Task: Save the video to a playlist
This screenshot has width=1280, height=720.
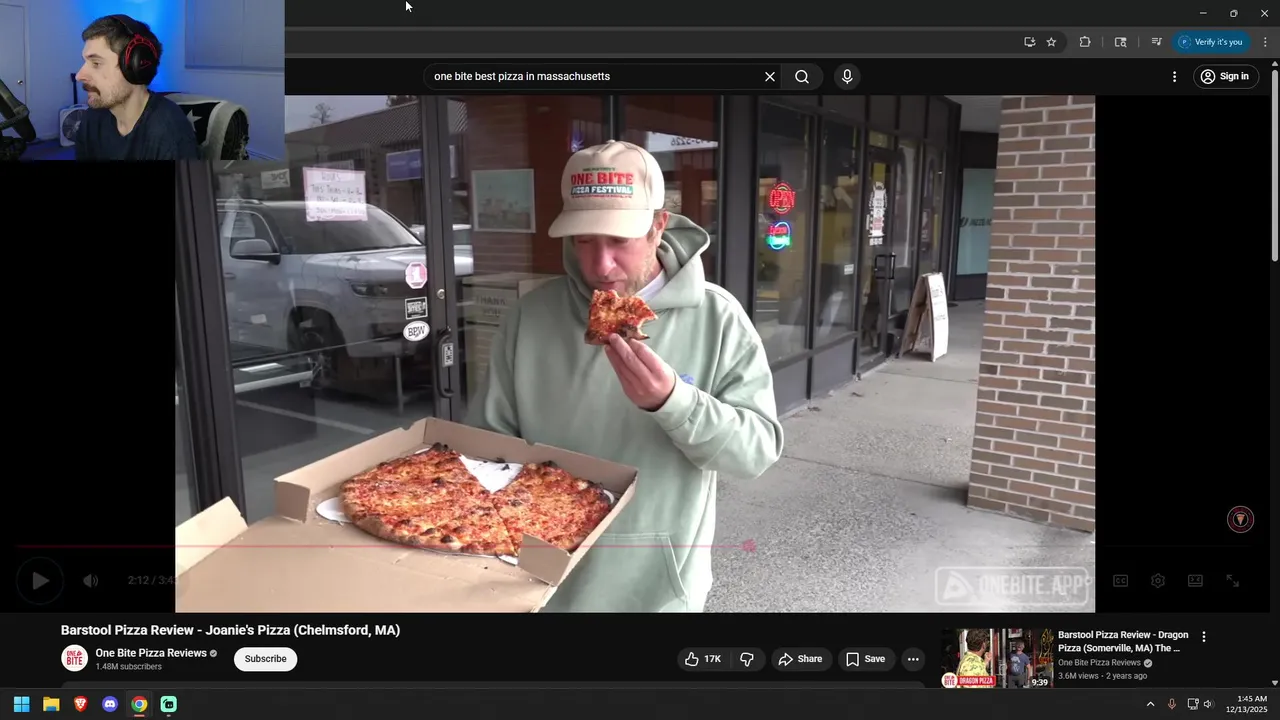Action: [865, 659]
